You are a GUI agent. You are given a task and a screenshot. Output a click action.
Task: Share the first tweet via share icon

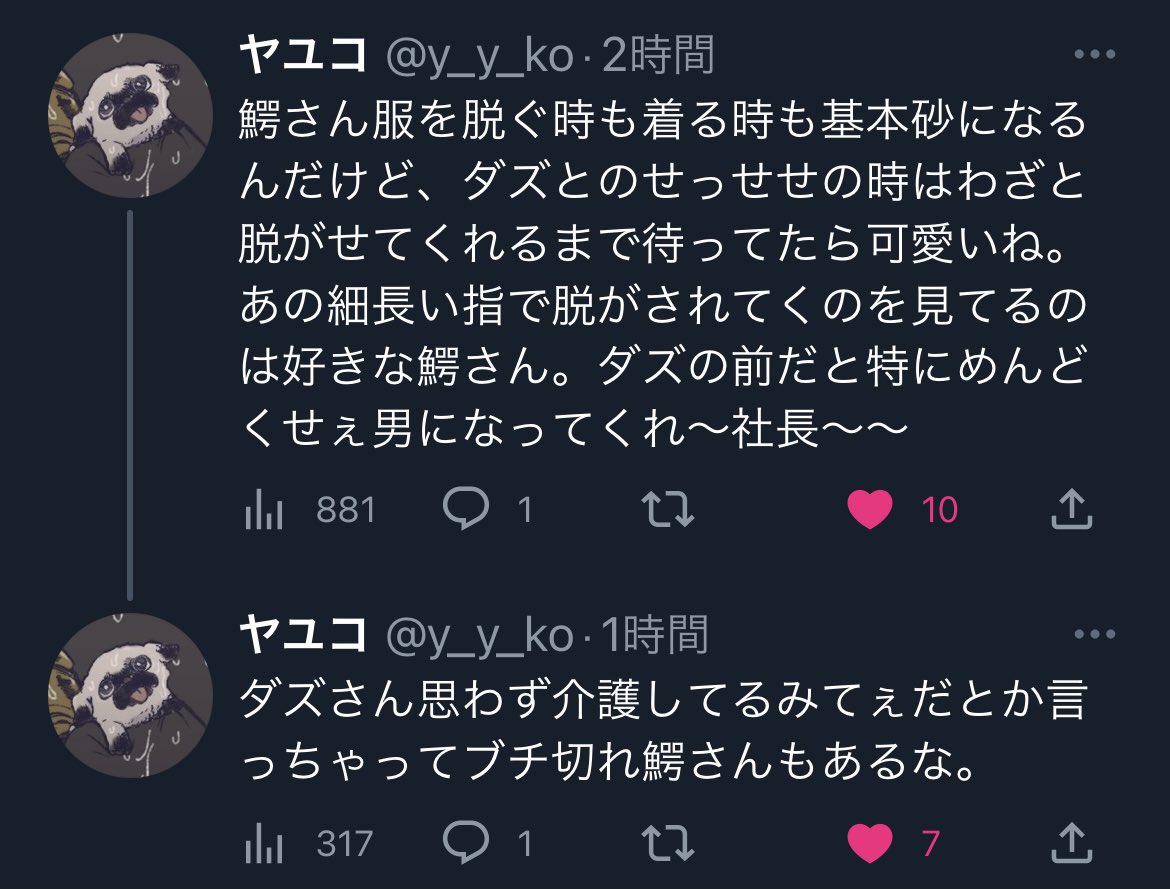[1072, 509]
